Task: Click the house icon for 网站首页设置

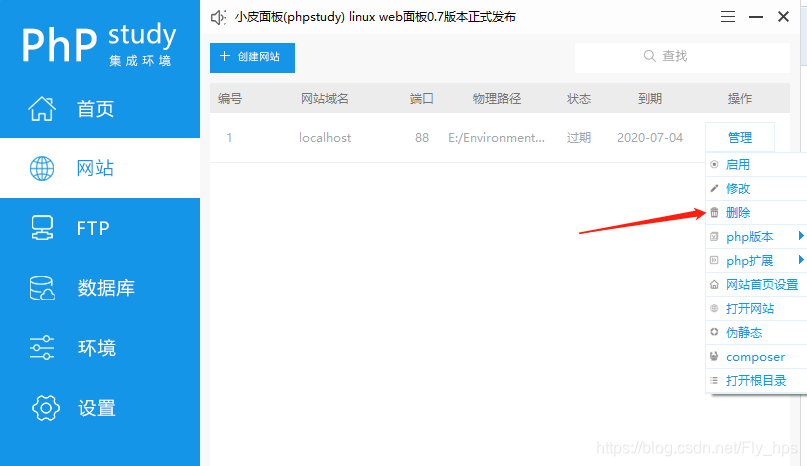Action: click(714, 284)
